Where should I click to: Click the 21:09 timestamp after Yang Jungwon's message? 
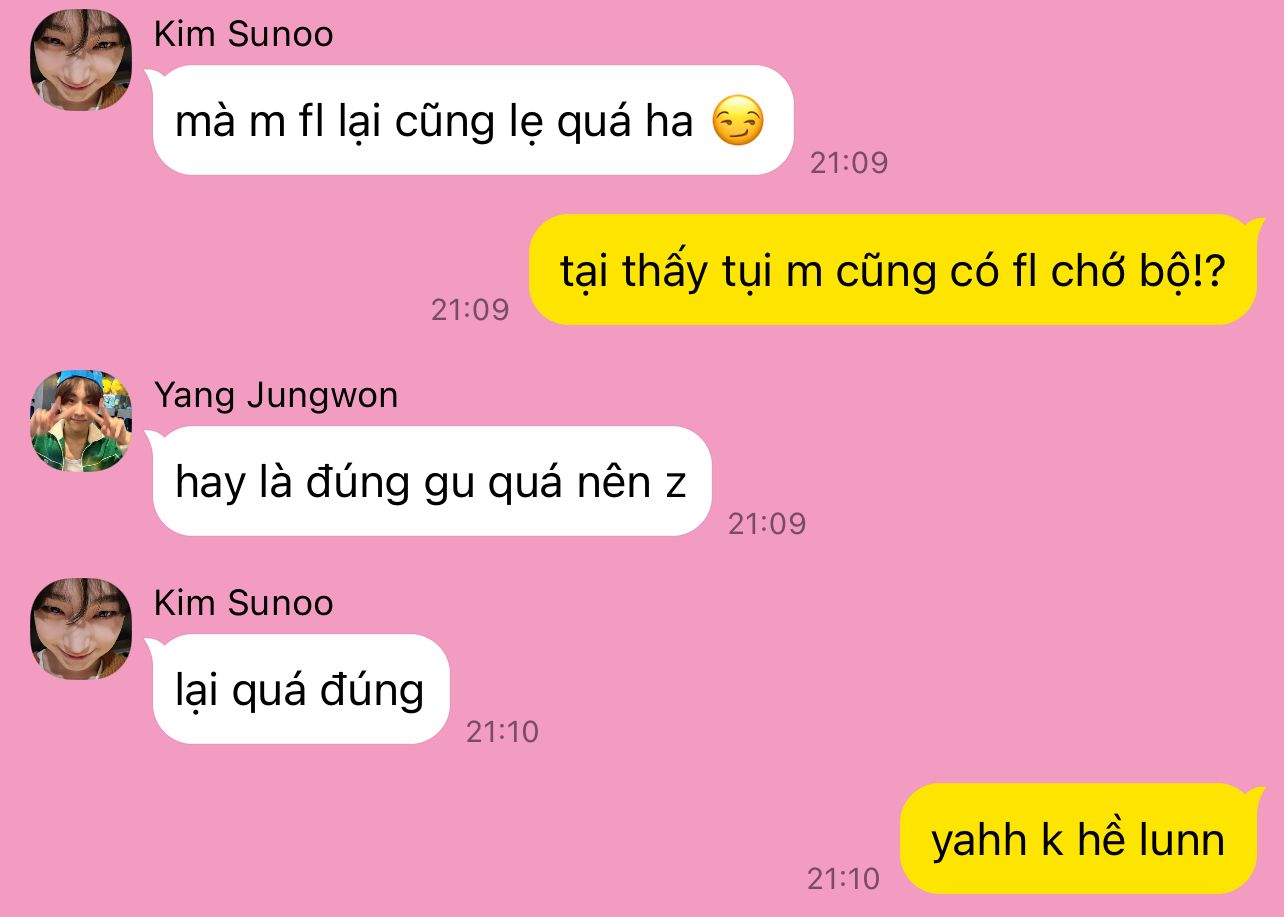[x=767, y=523]
